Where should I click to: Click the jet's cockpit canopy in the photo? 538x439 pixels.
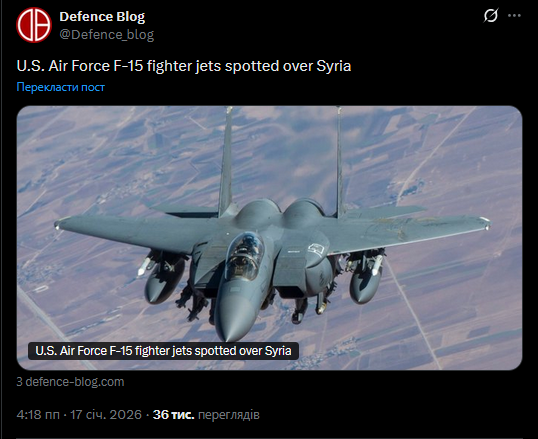point(245,256)
